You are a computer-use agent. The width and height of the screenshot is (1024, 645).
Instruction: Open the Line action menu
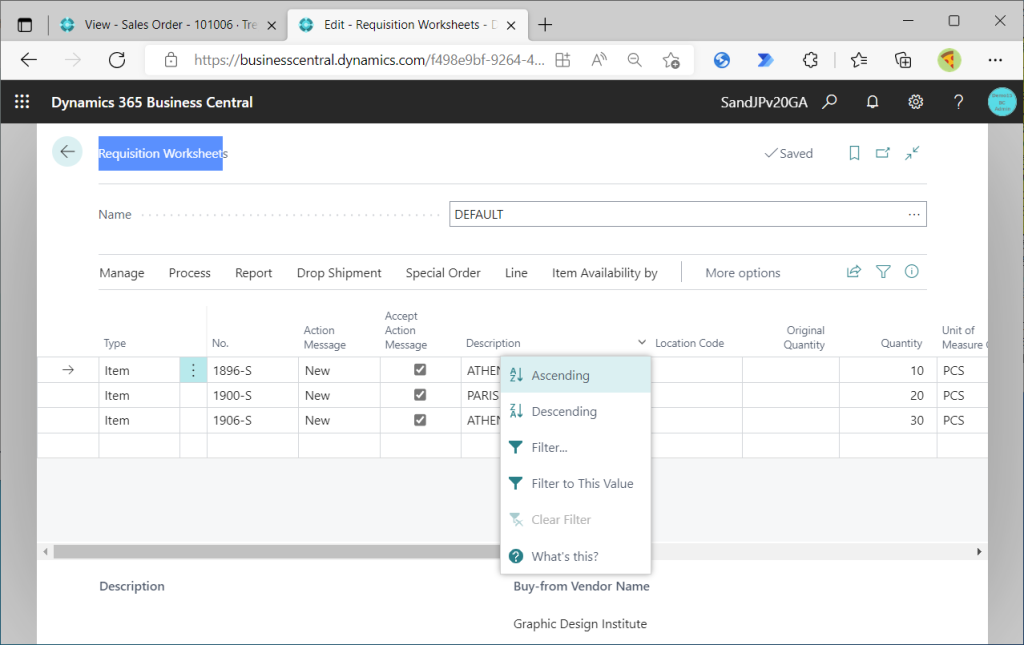pos(516,272)
